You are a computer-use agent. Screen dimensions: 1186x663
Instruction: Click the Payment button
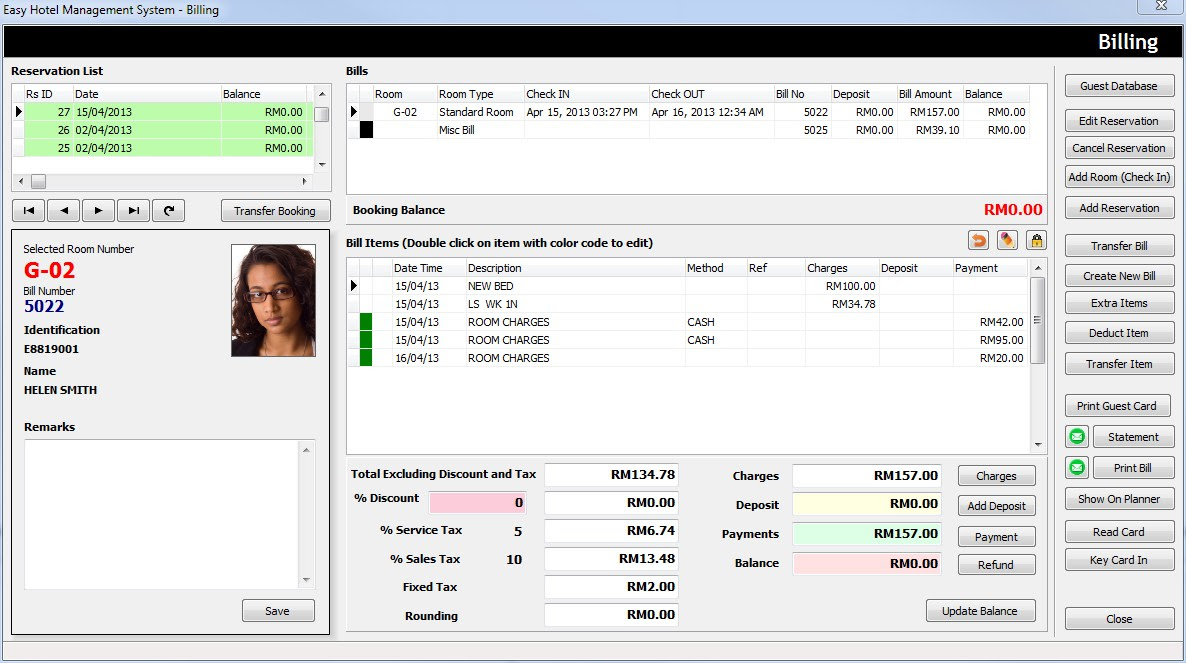coord(996,537)
